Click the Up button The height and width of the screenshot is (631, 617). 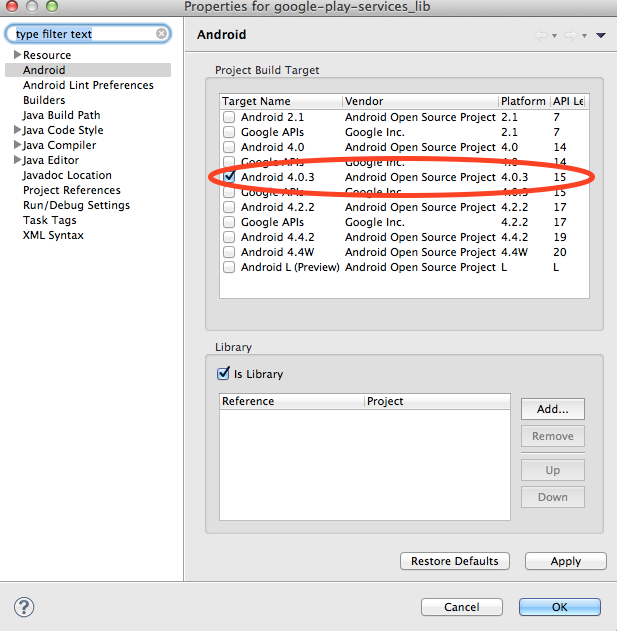pos(553,470)
